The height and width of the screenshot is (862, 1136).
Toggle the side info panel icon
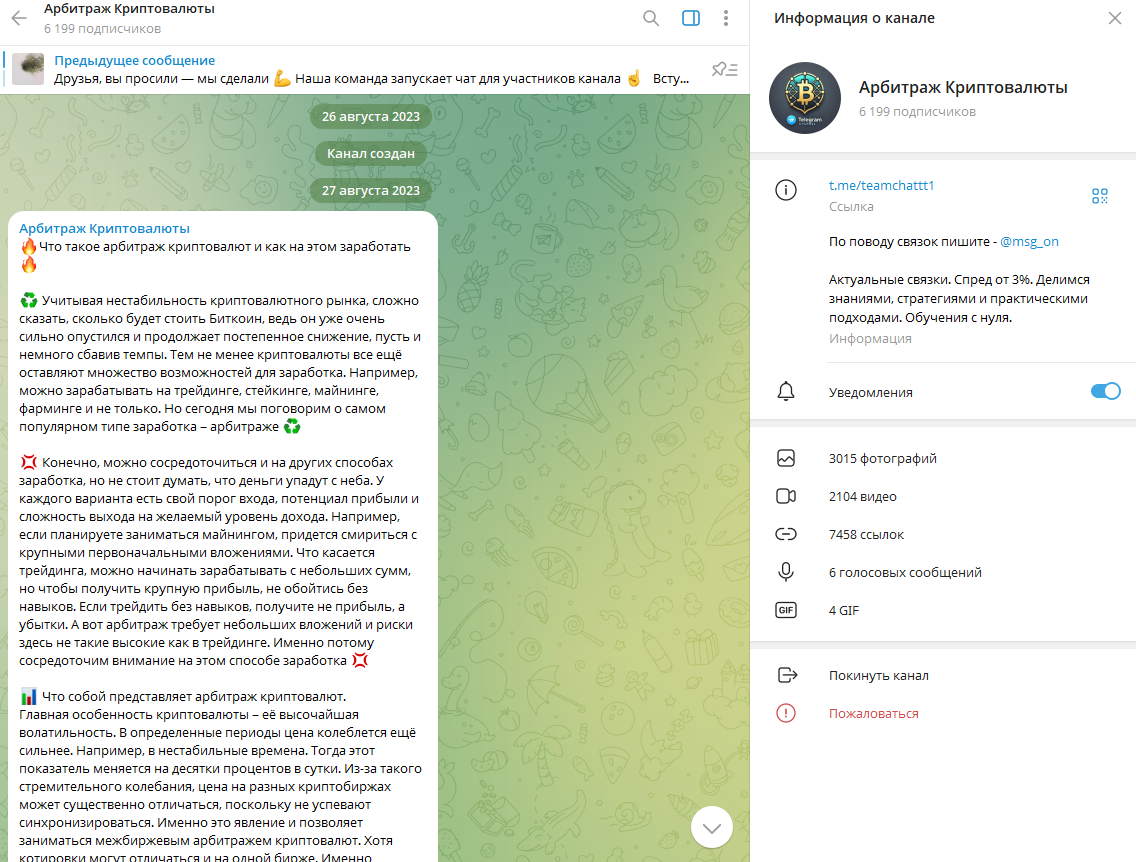point(691,18)
